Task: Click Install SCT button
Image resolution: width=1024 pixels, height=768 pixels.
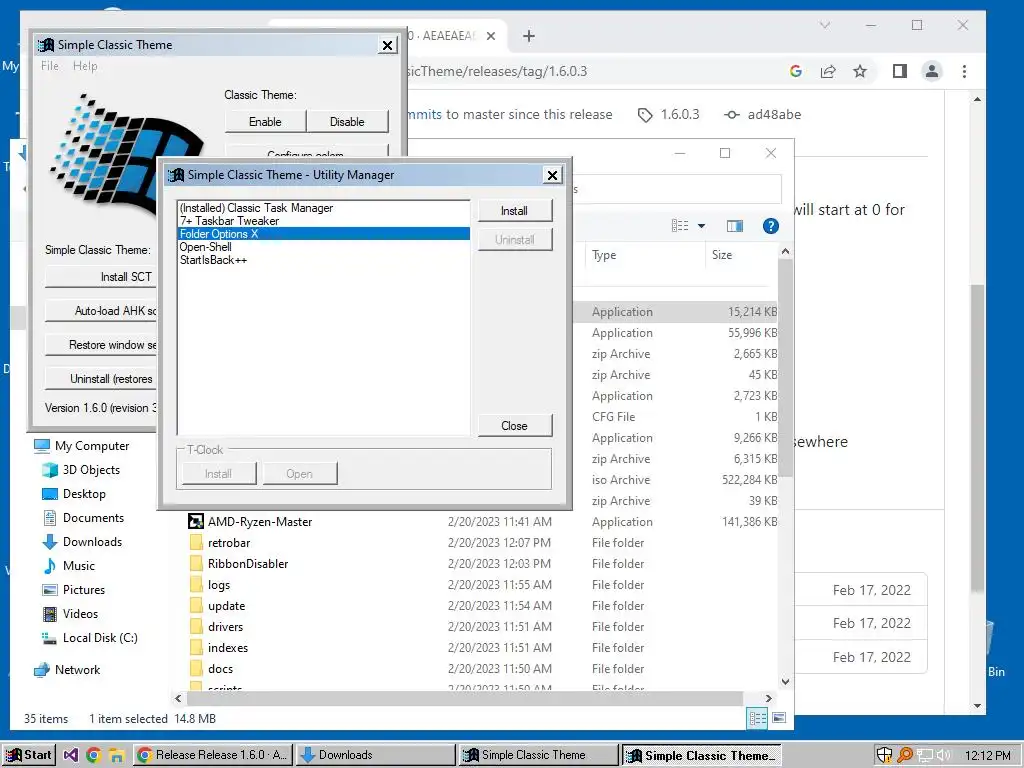Action: pos(102,277)
